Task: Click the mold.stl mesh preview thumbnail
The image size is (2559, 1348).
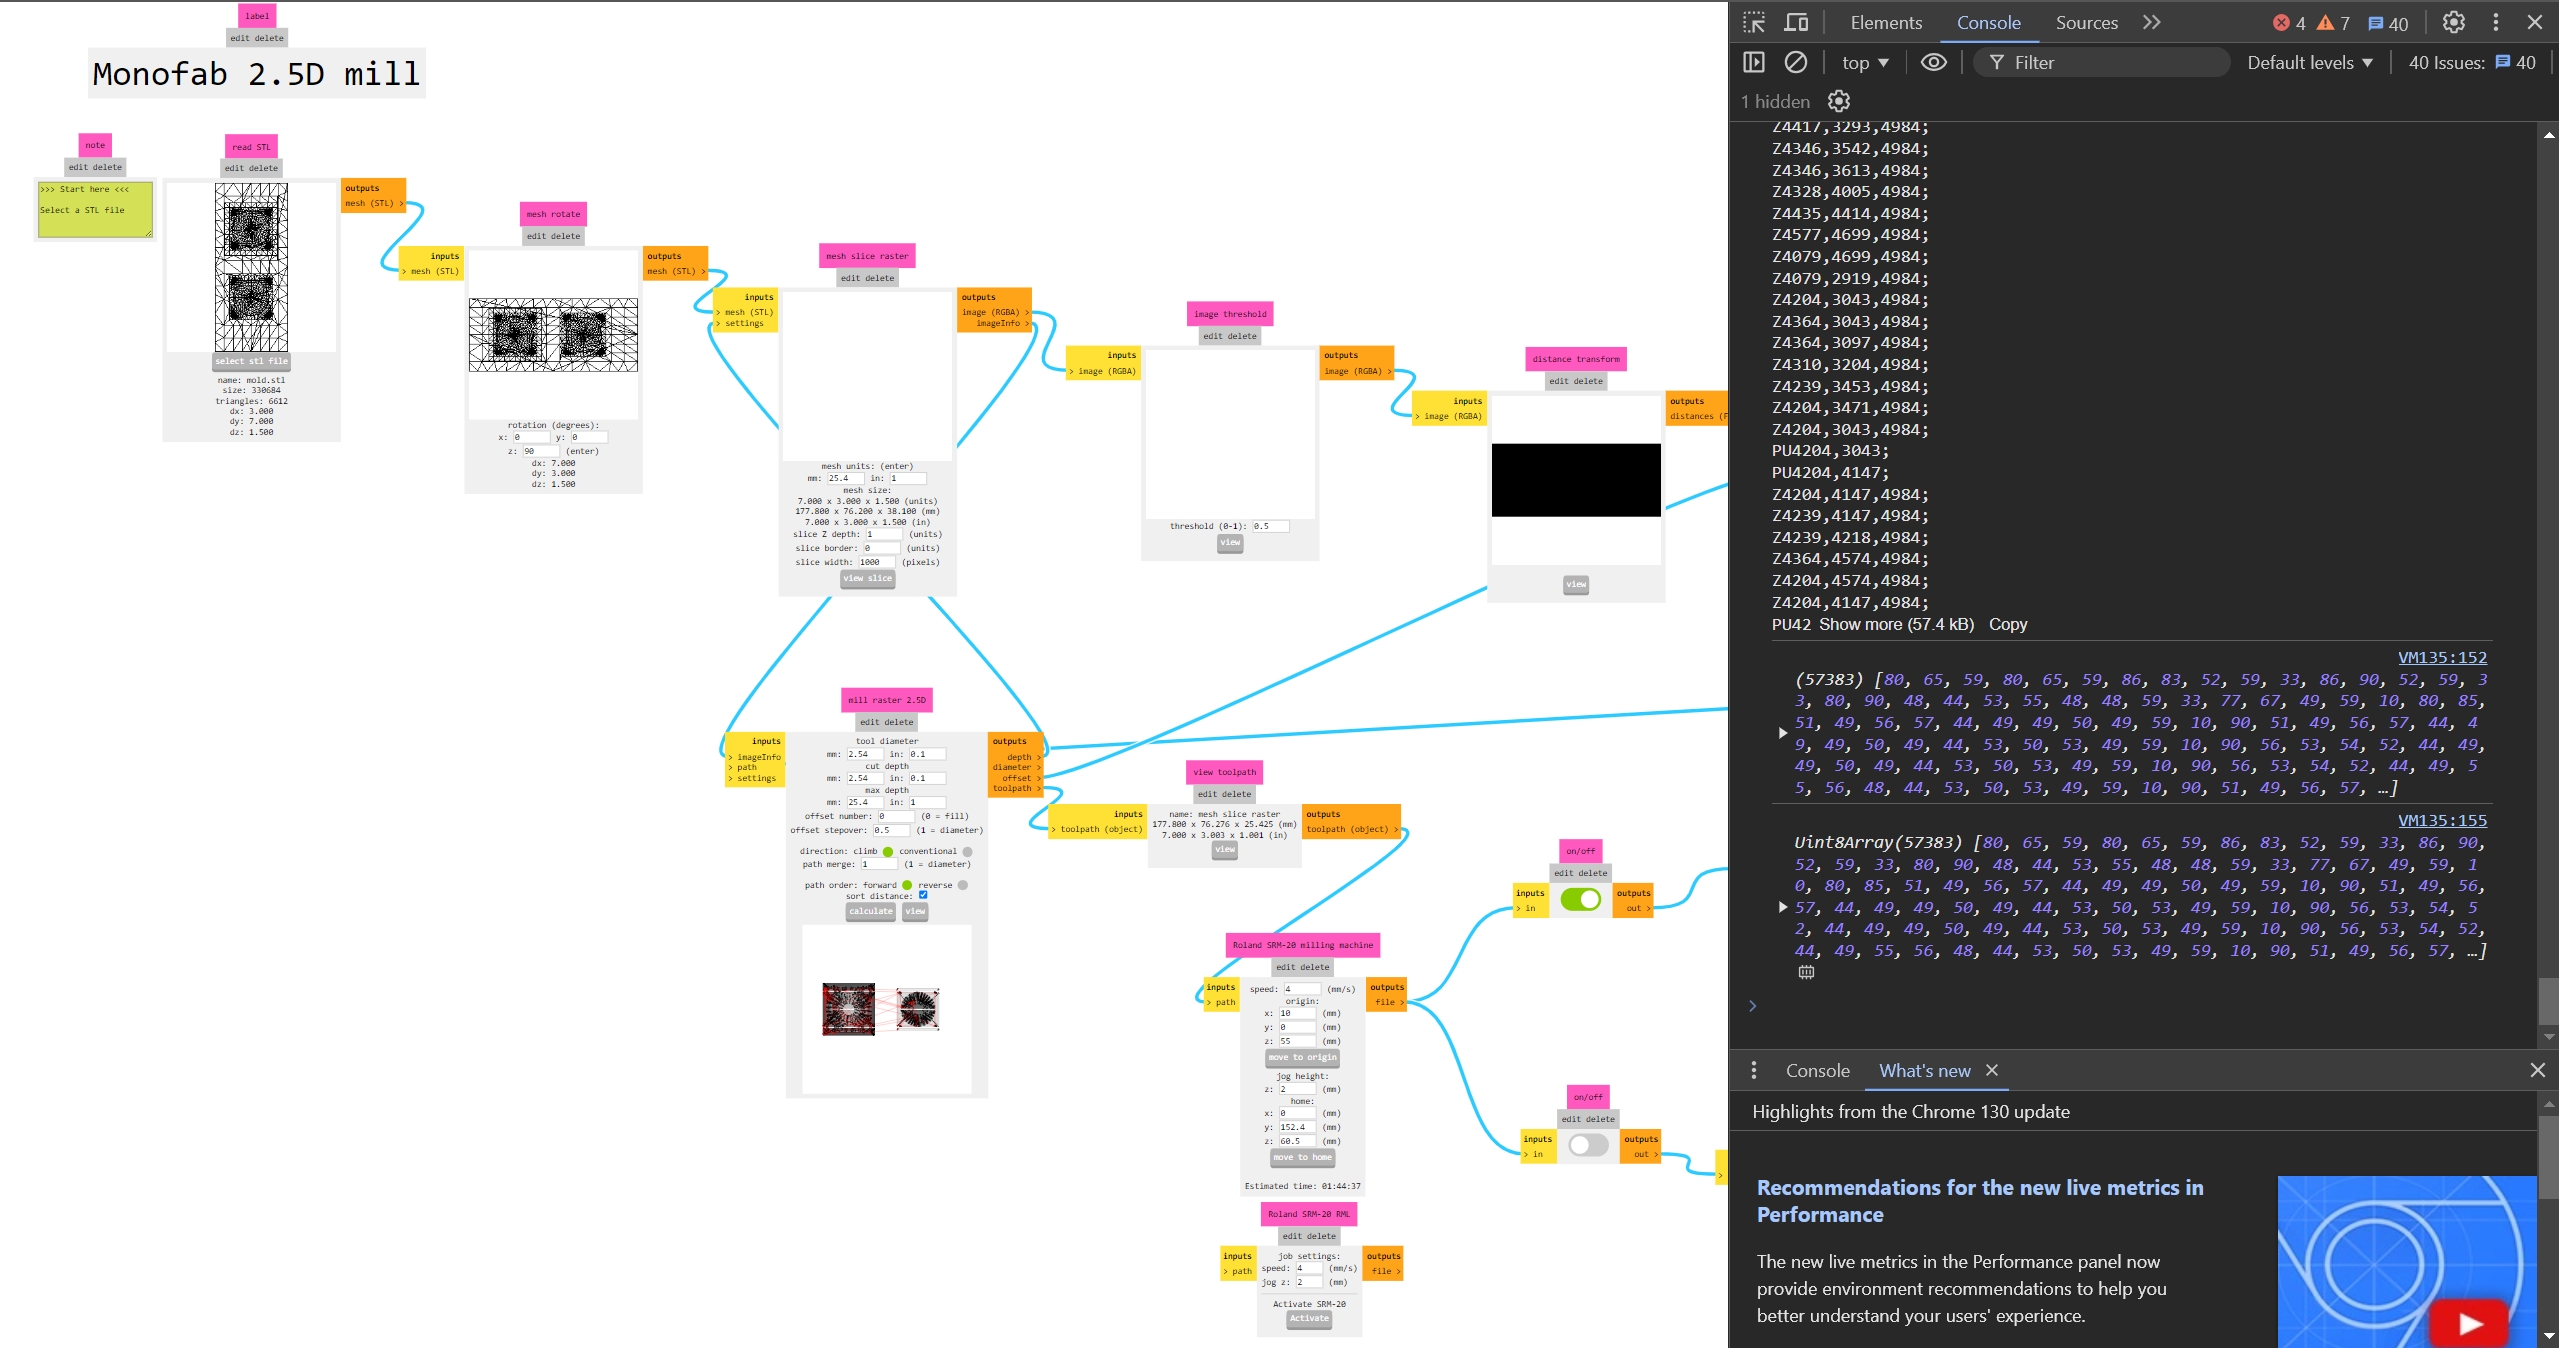Action: [251, 266]
